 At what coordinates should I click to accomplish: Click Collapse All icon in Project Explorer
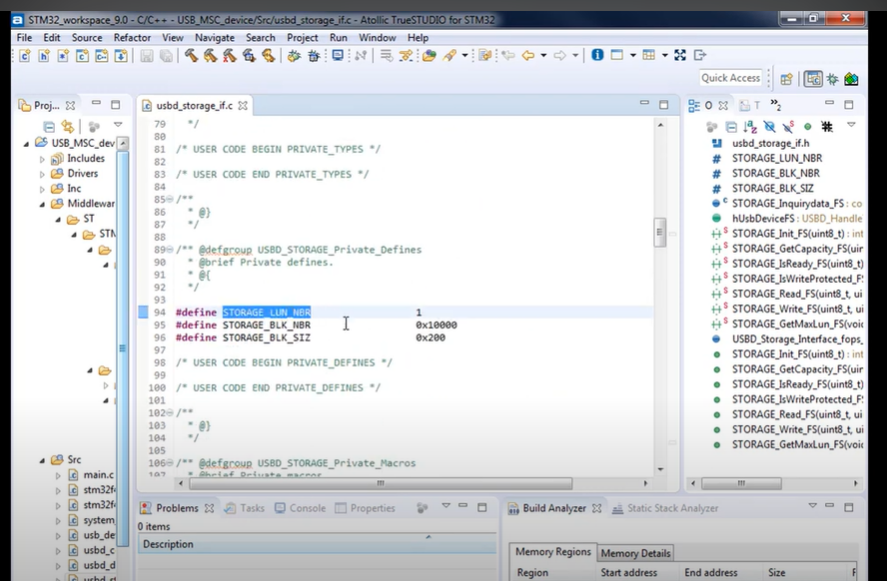pyautogui.click(x=48, y=127)
